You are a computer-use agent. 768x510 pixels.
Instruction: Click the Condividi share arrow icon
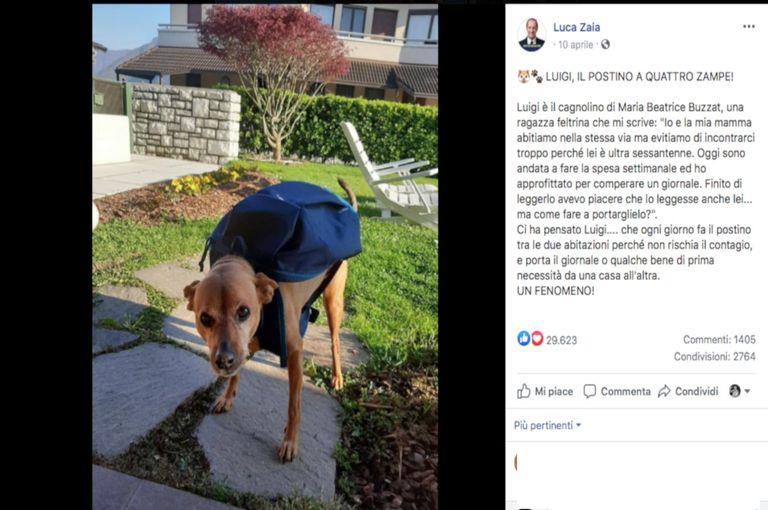664,391
